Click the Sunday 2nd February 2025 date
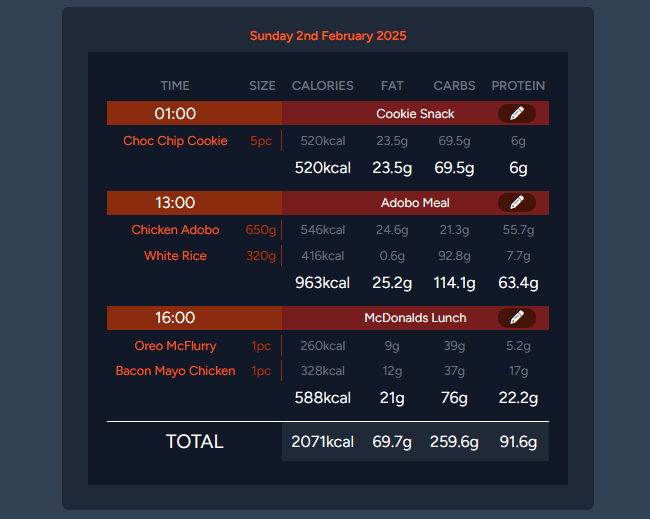 (328, 36)
